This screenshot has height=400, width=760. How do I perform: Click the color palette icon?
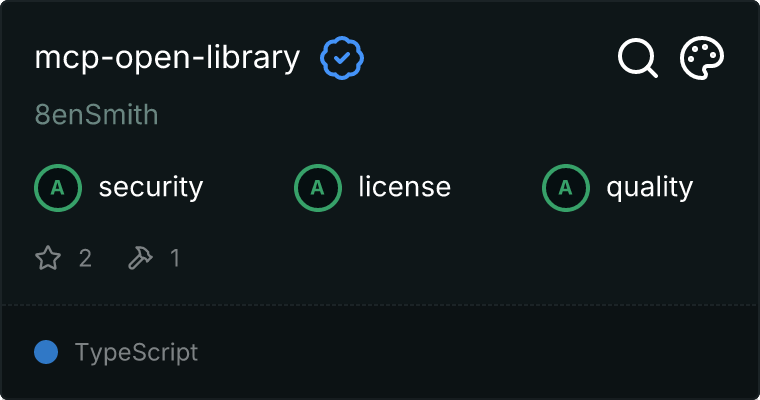[x=702, y=58]
